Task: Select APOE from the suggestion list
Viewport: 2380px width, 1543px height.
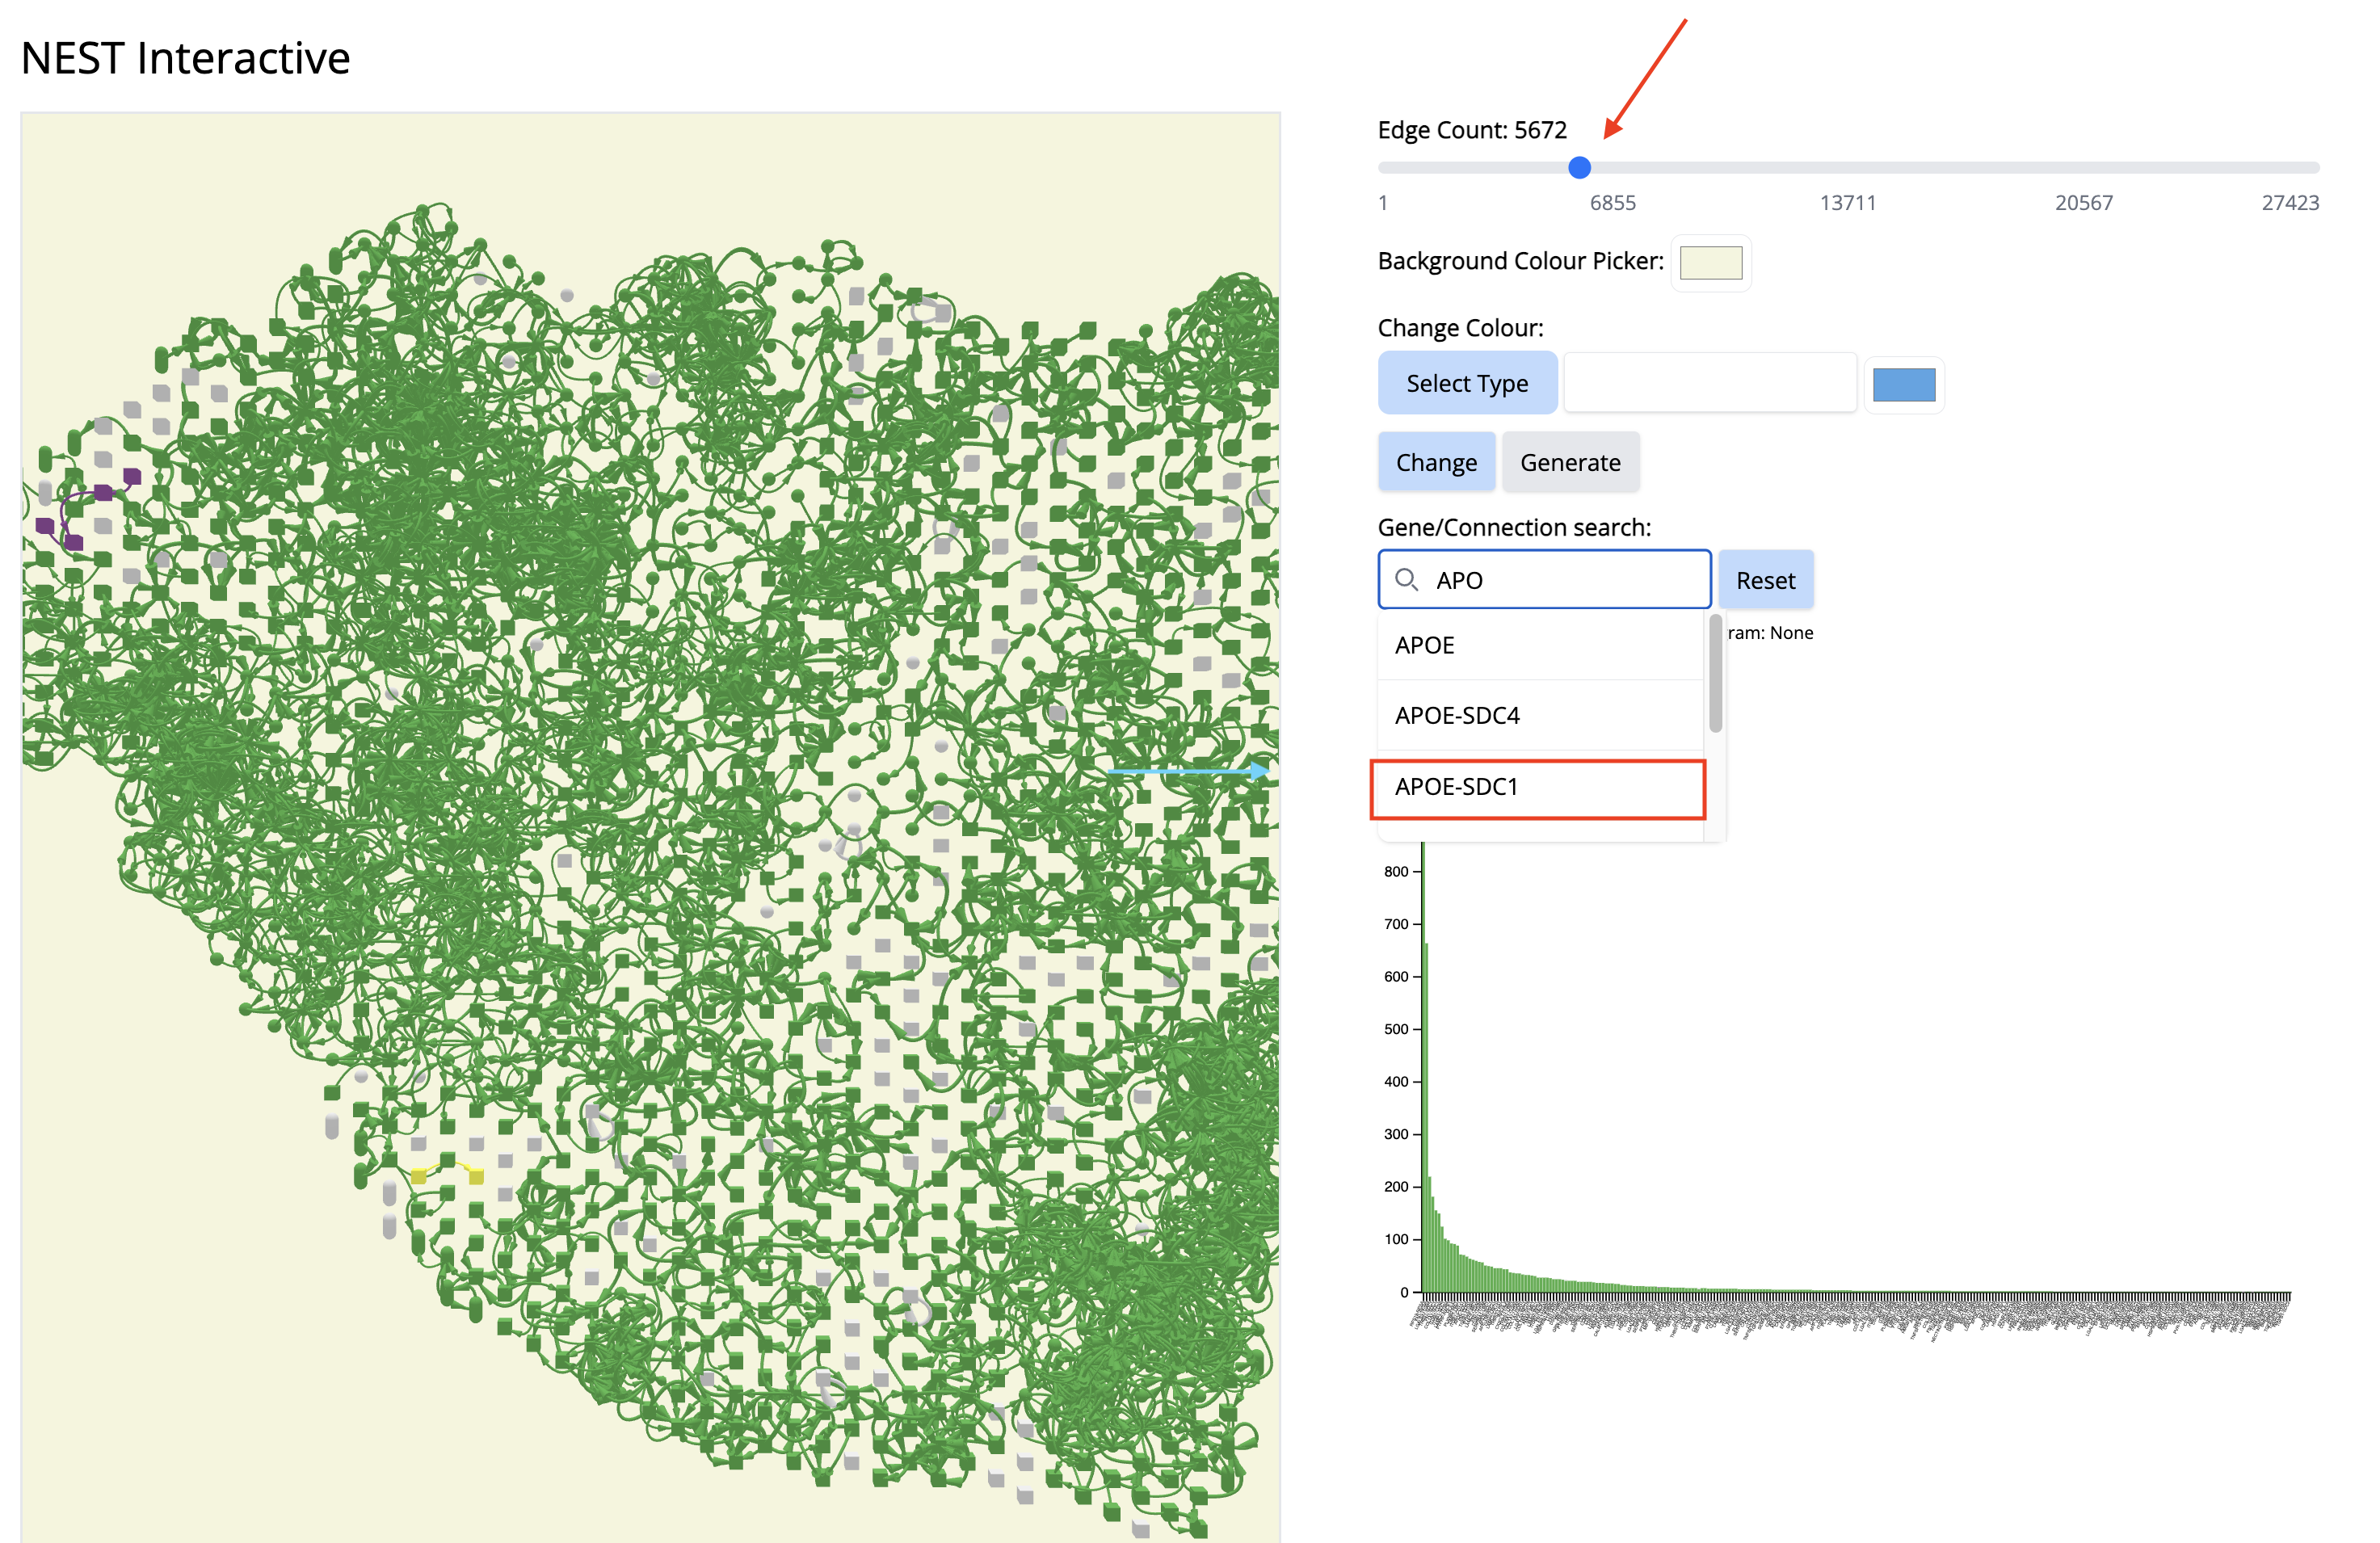Action: [1538, 645]
